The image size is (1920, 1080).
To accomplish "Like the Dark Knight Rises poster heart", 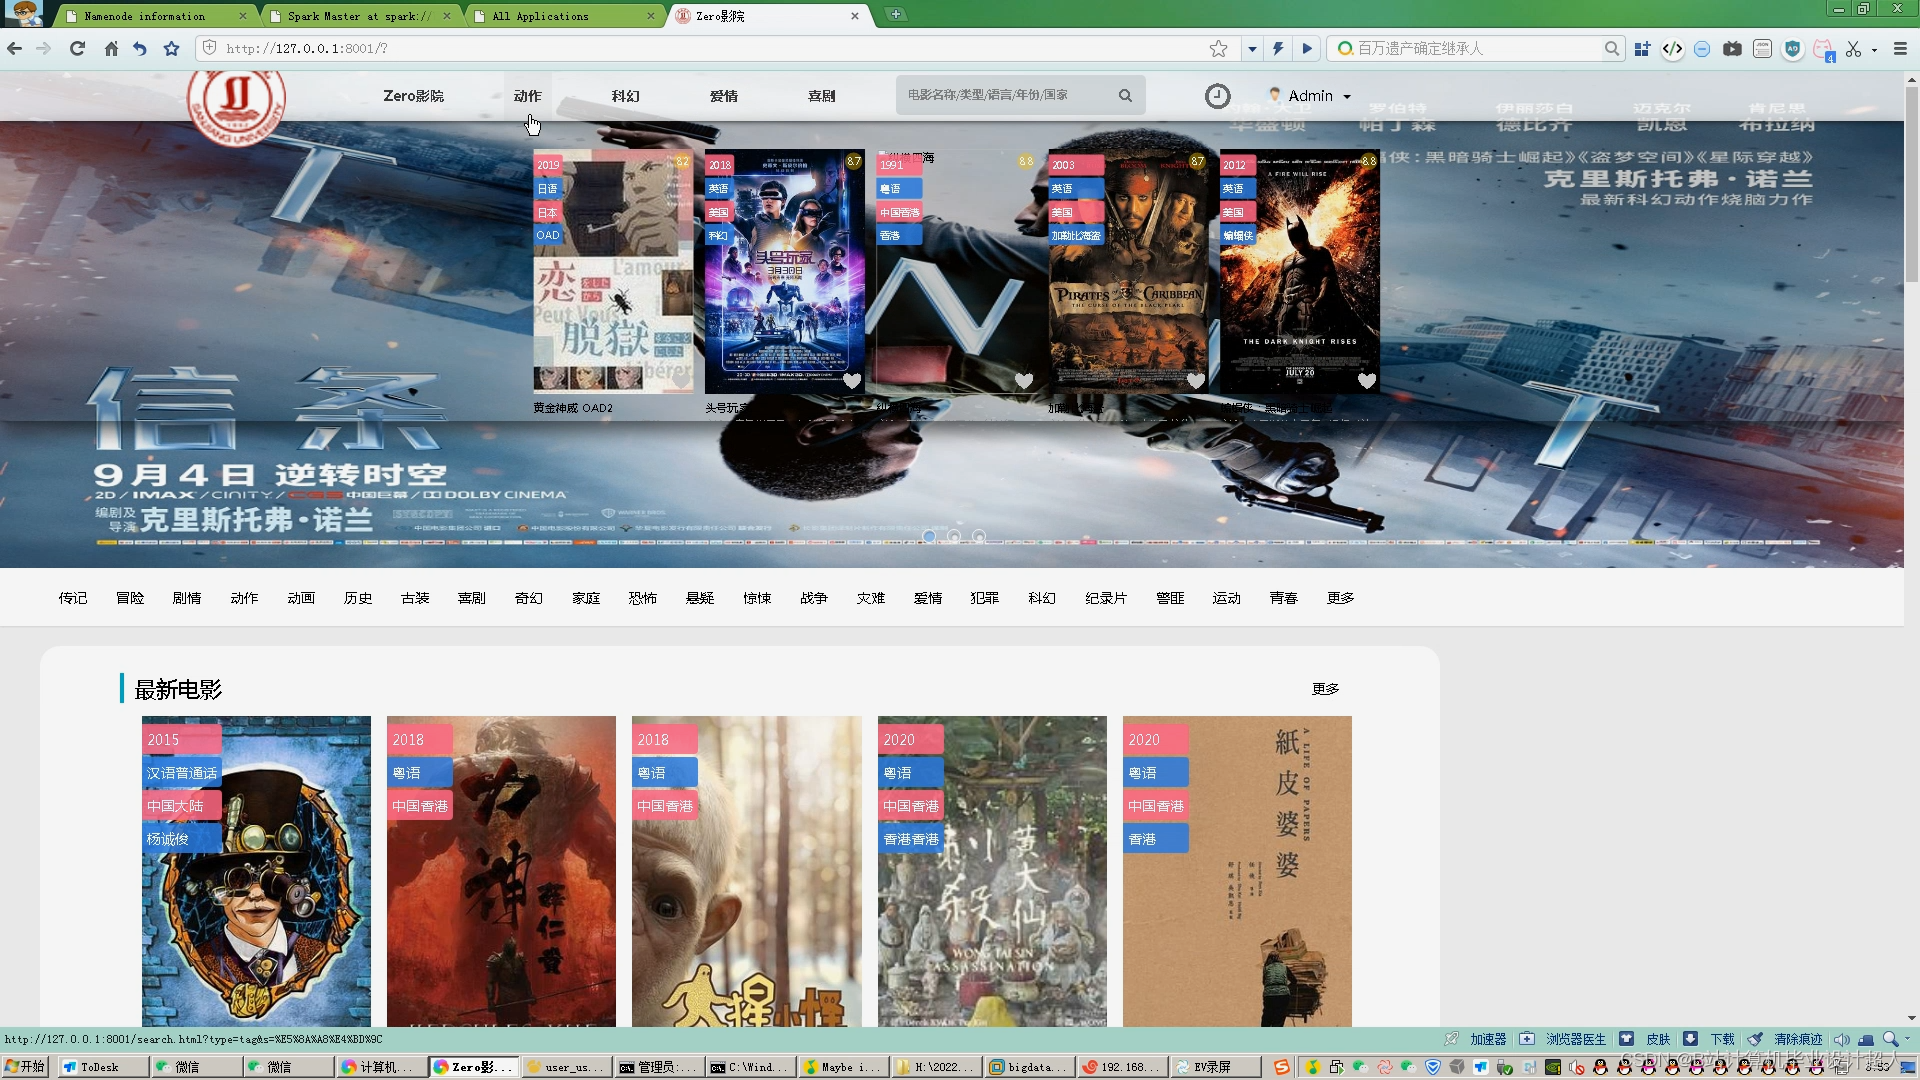I will (1366, 380).
